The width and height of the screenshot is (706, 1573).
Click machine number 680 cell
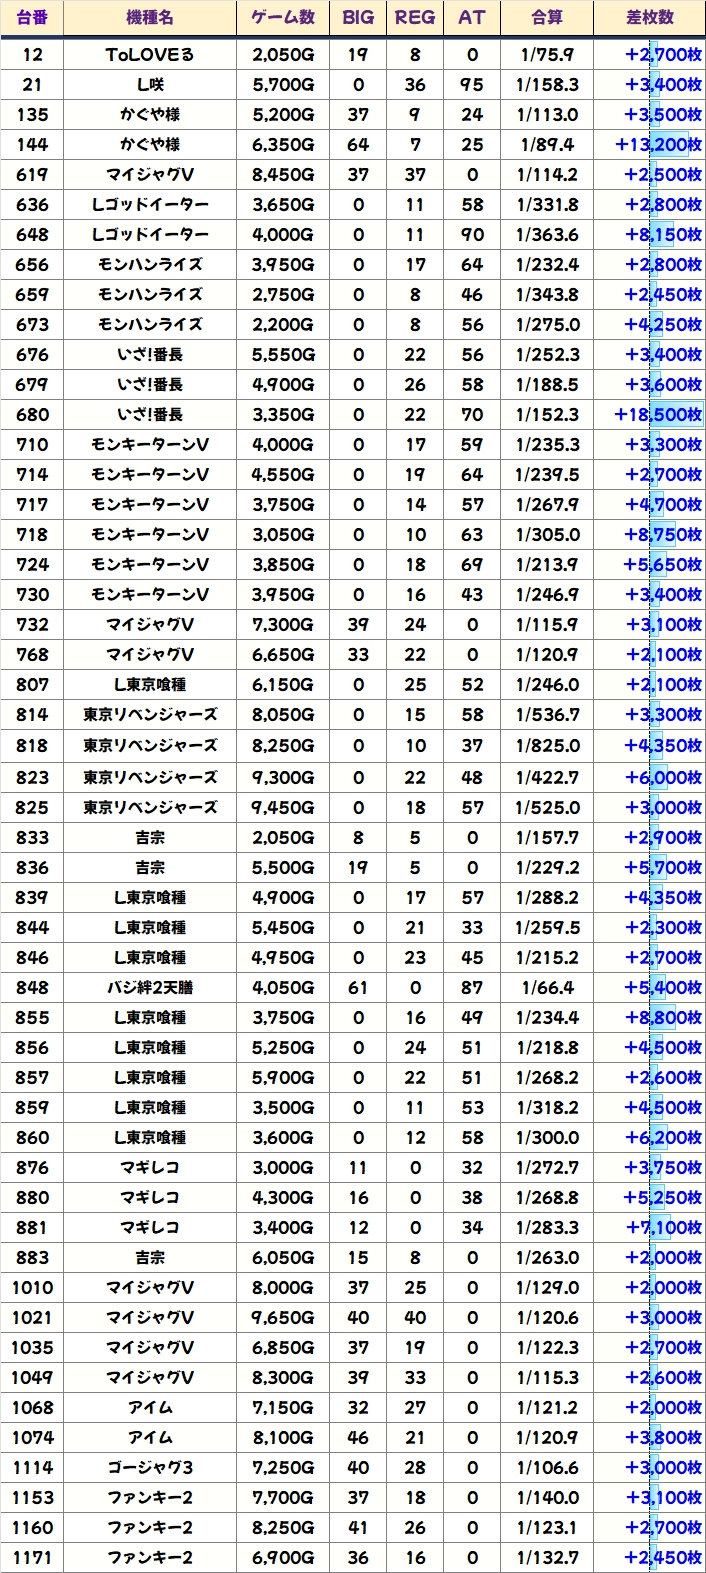point(32,415)
